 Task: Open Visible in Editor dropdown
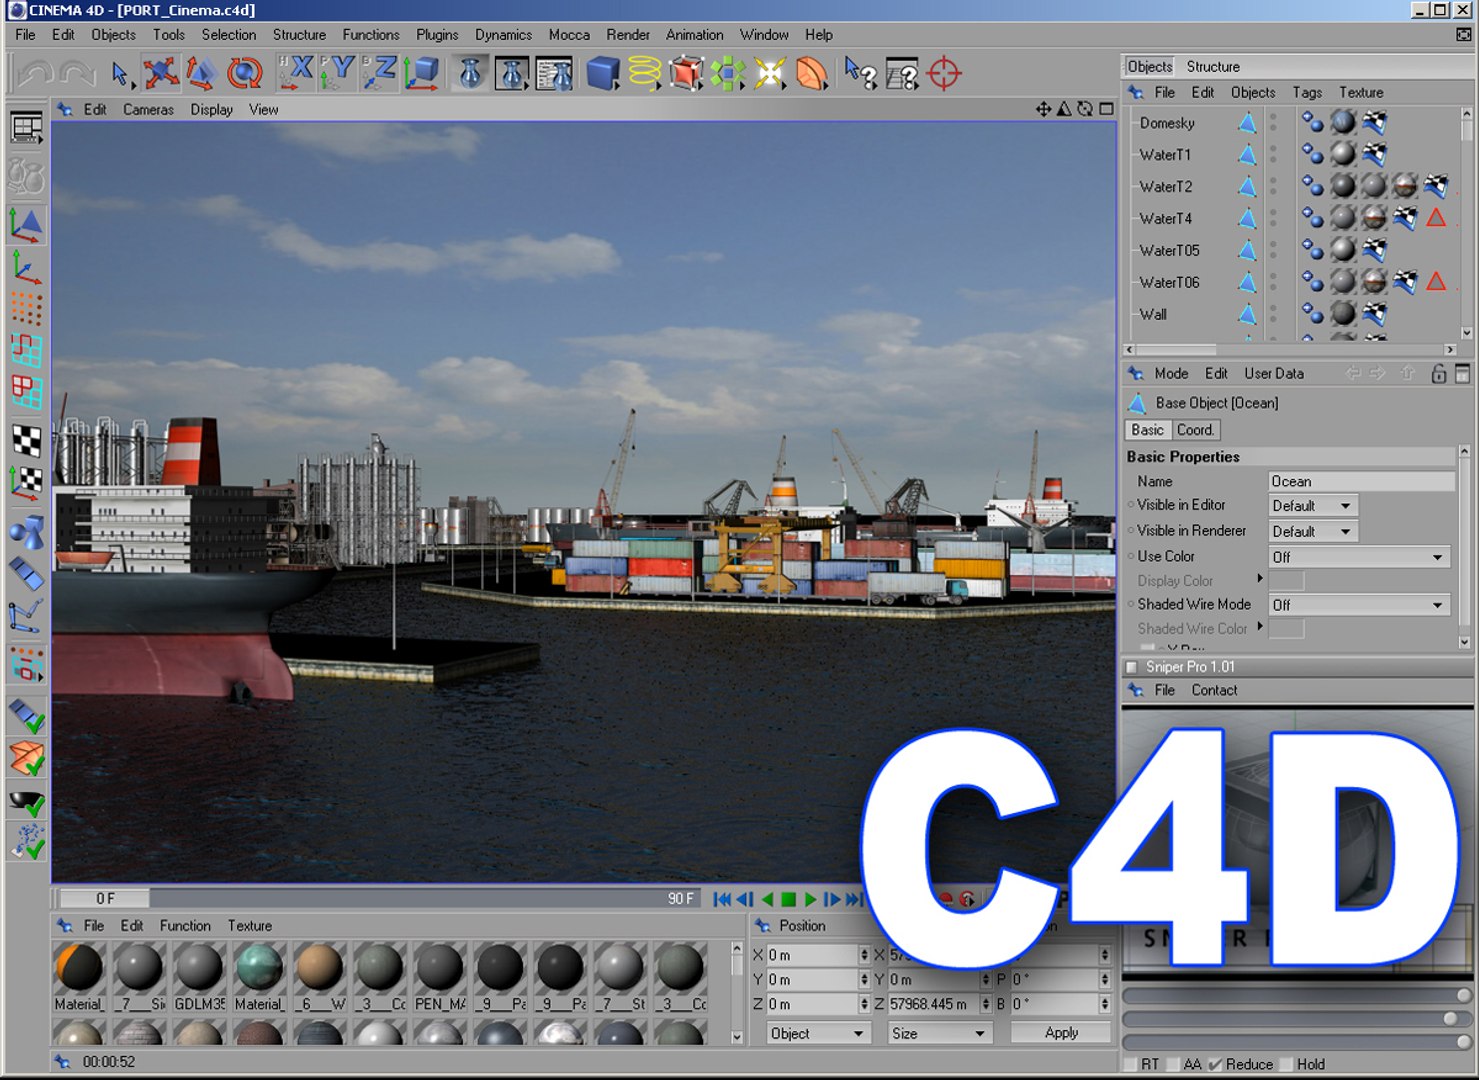(x=1313, y=506)
